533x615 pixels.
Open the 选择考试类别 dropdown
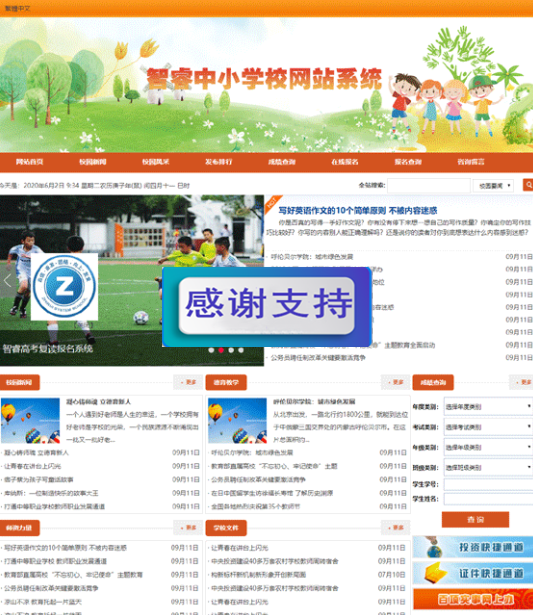488,427
